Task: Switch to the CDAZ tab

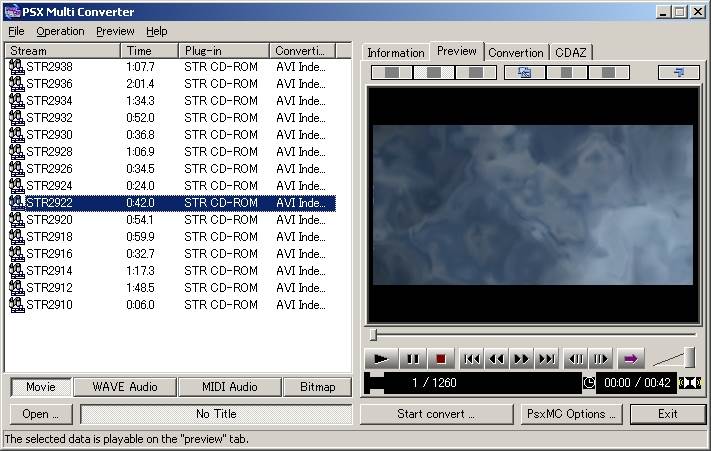Action: (570, 53)
